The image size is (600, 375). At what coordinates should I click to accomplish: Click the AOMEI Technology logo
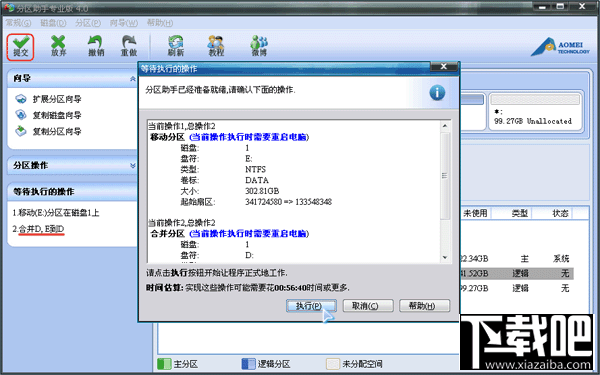[x=560, y=47]
